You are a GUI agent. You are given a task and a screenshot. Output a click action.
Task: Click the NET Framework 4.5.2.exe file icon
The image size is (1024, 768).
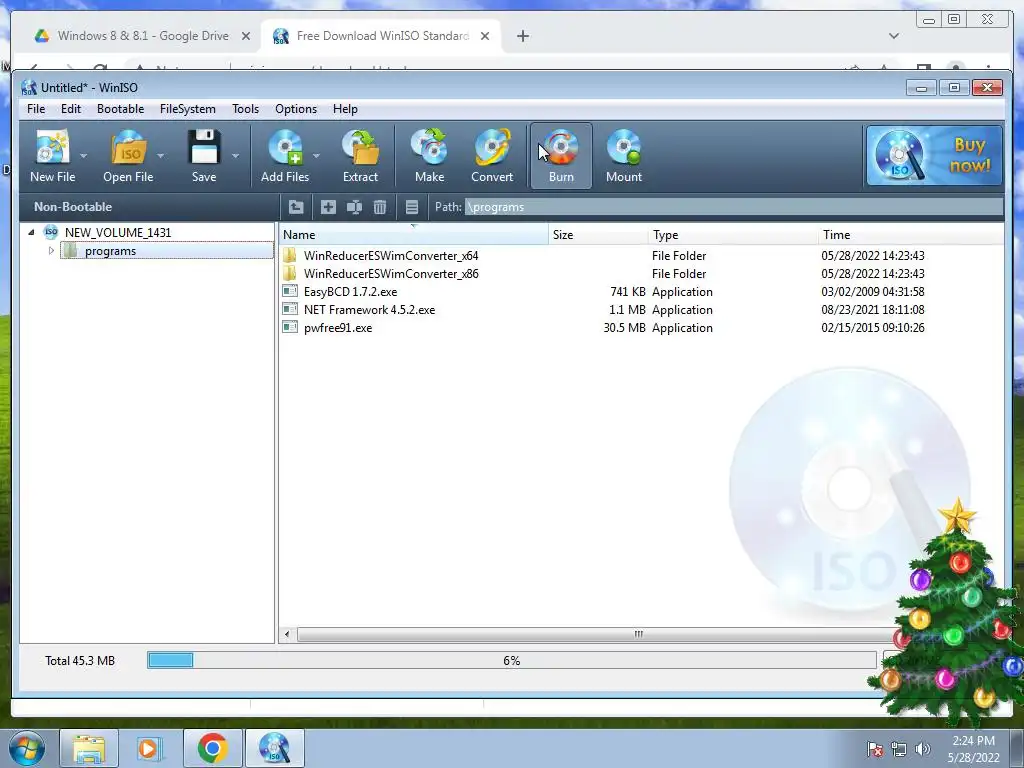tap(290, 309)
